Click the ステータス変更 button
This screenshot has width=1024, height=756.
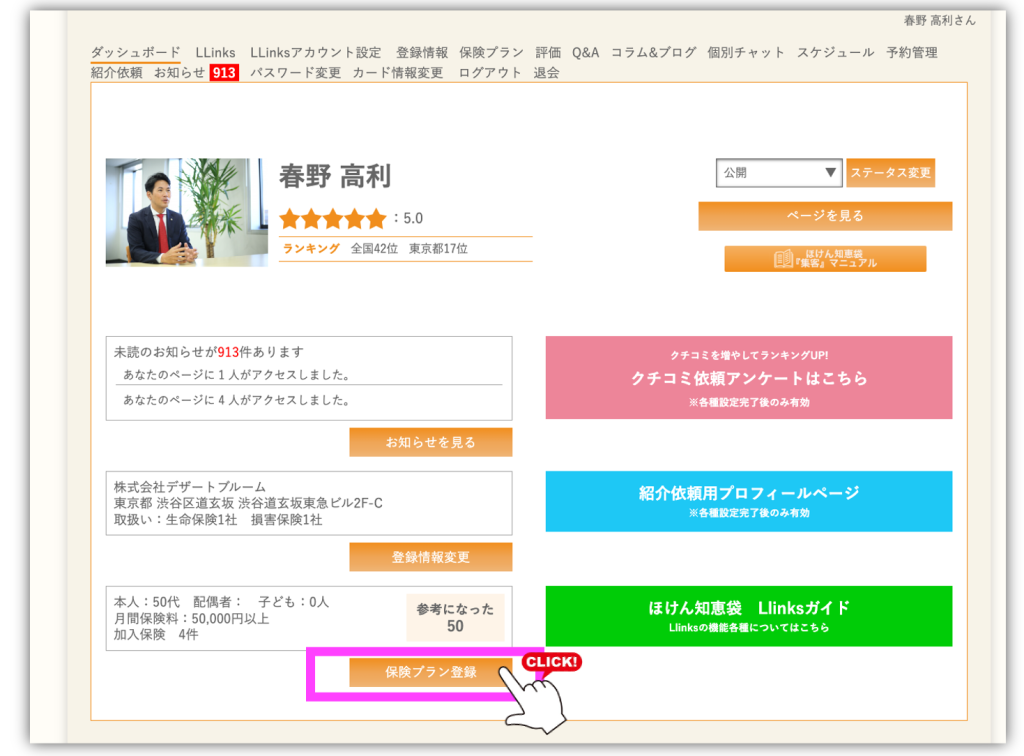(x=891, y=173)
